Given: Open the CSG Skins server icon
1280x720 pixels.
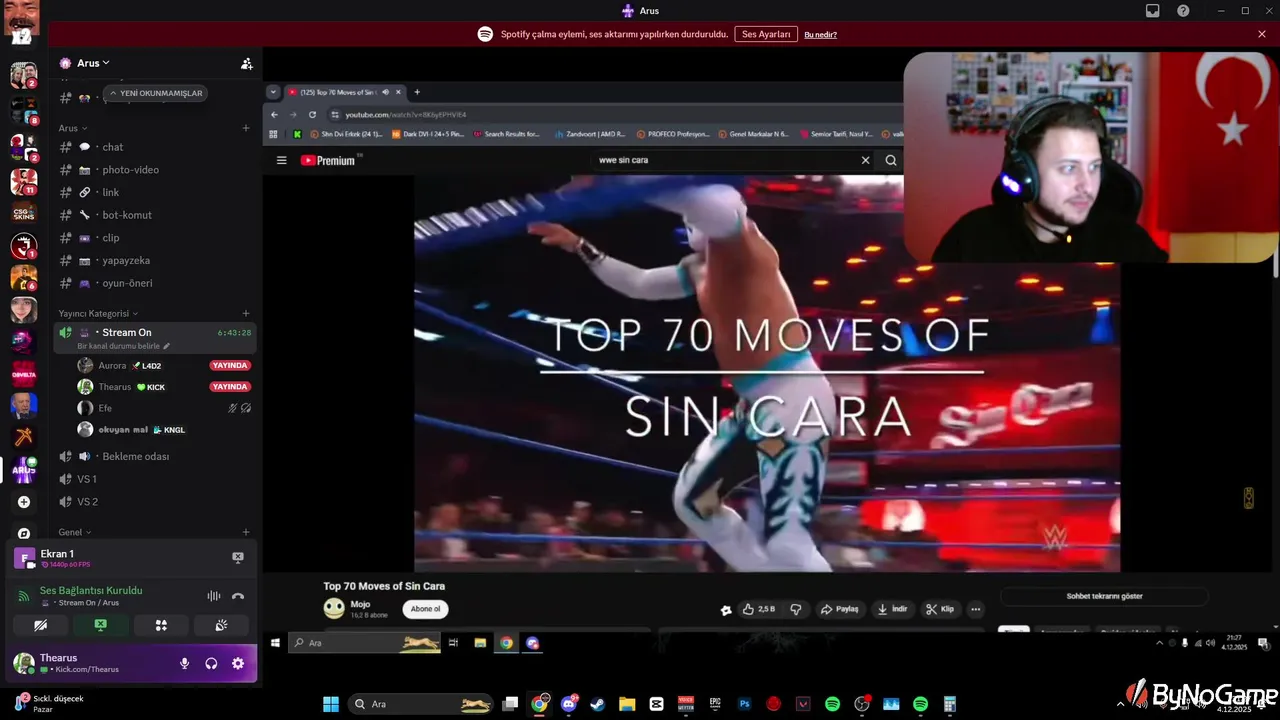Looking at the screenshot, I should (x=24, y=213).
